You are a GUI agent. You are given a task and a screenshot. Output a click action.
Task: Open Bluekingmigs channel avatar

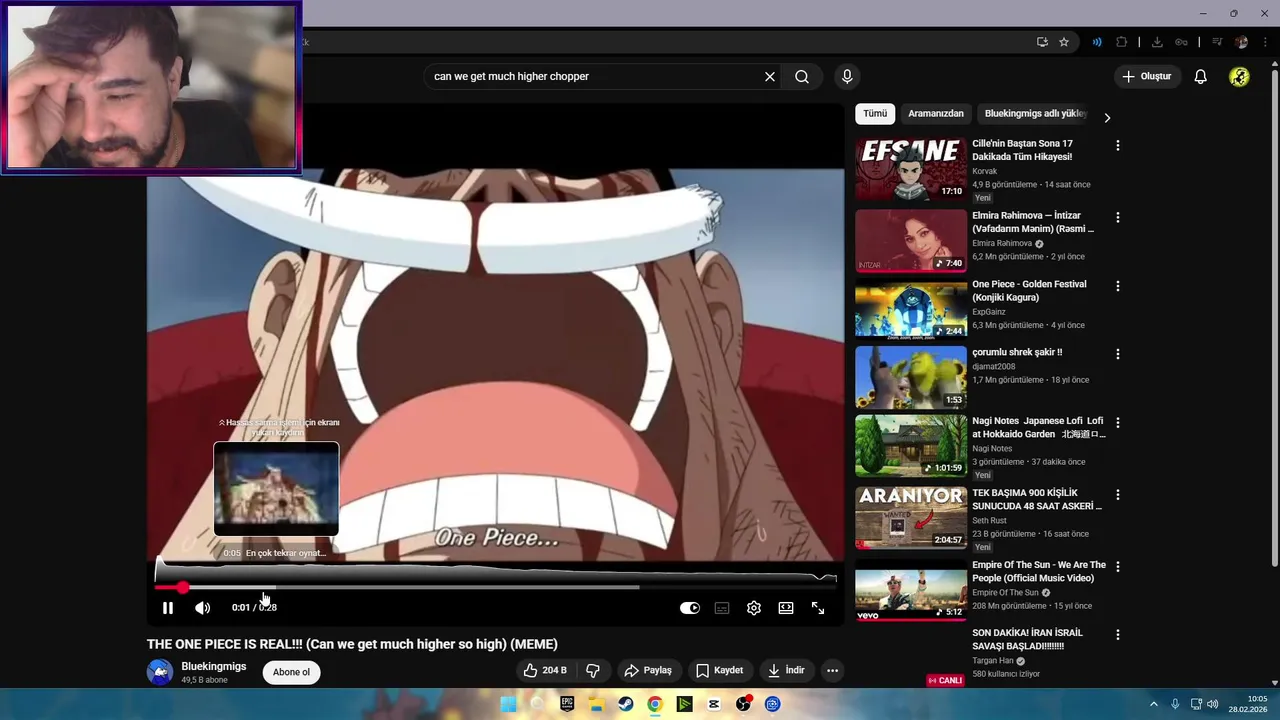(160, 672)
